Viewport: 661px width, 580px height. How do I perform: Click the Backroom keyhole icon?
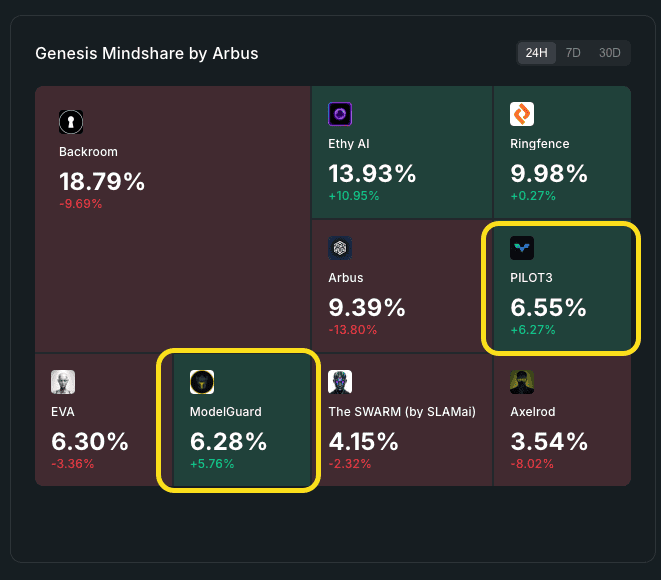[71, 122]
